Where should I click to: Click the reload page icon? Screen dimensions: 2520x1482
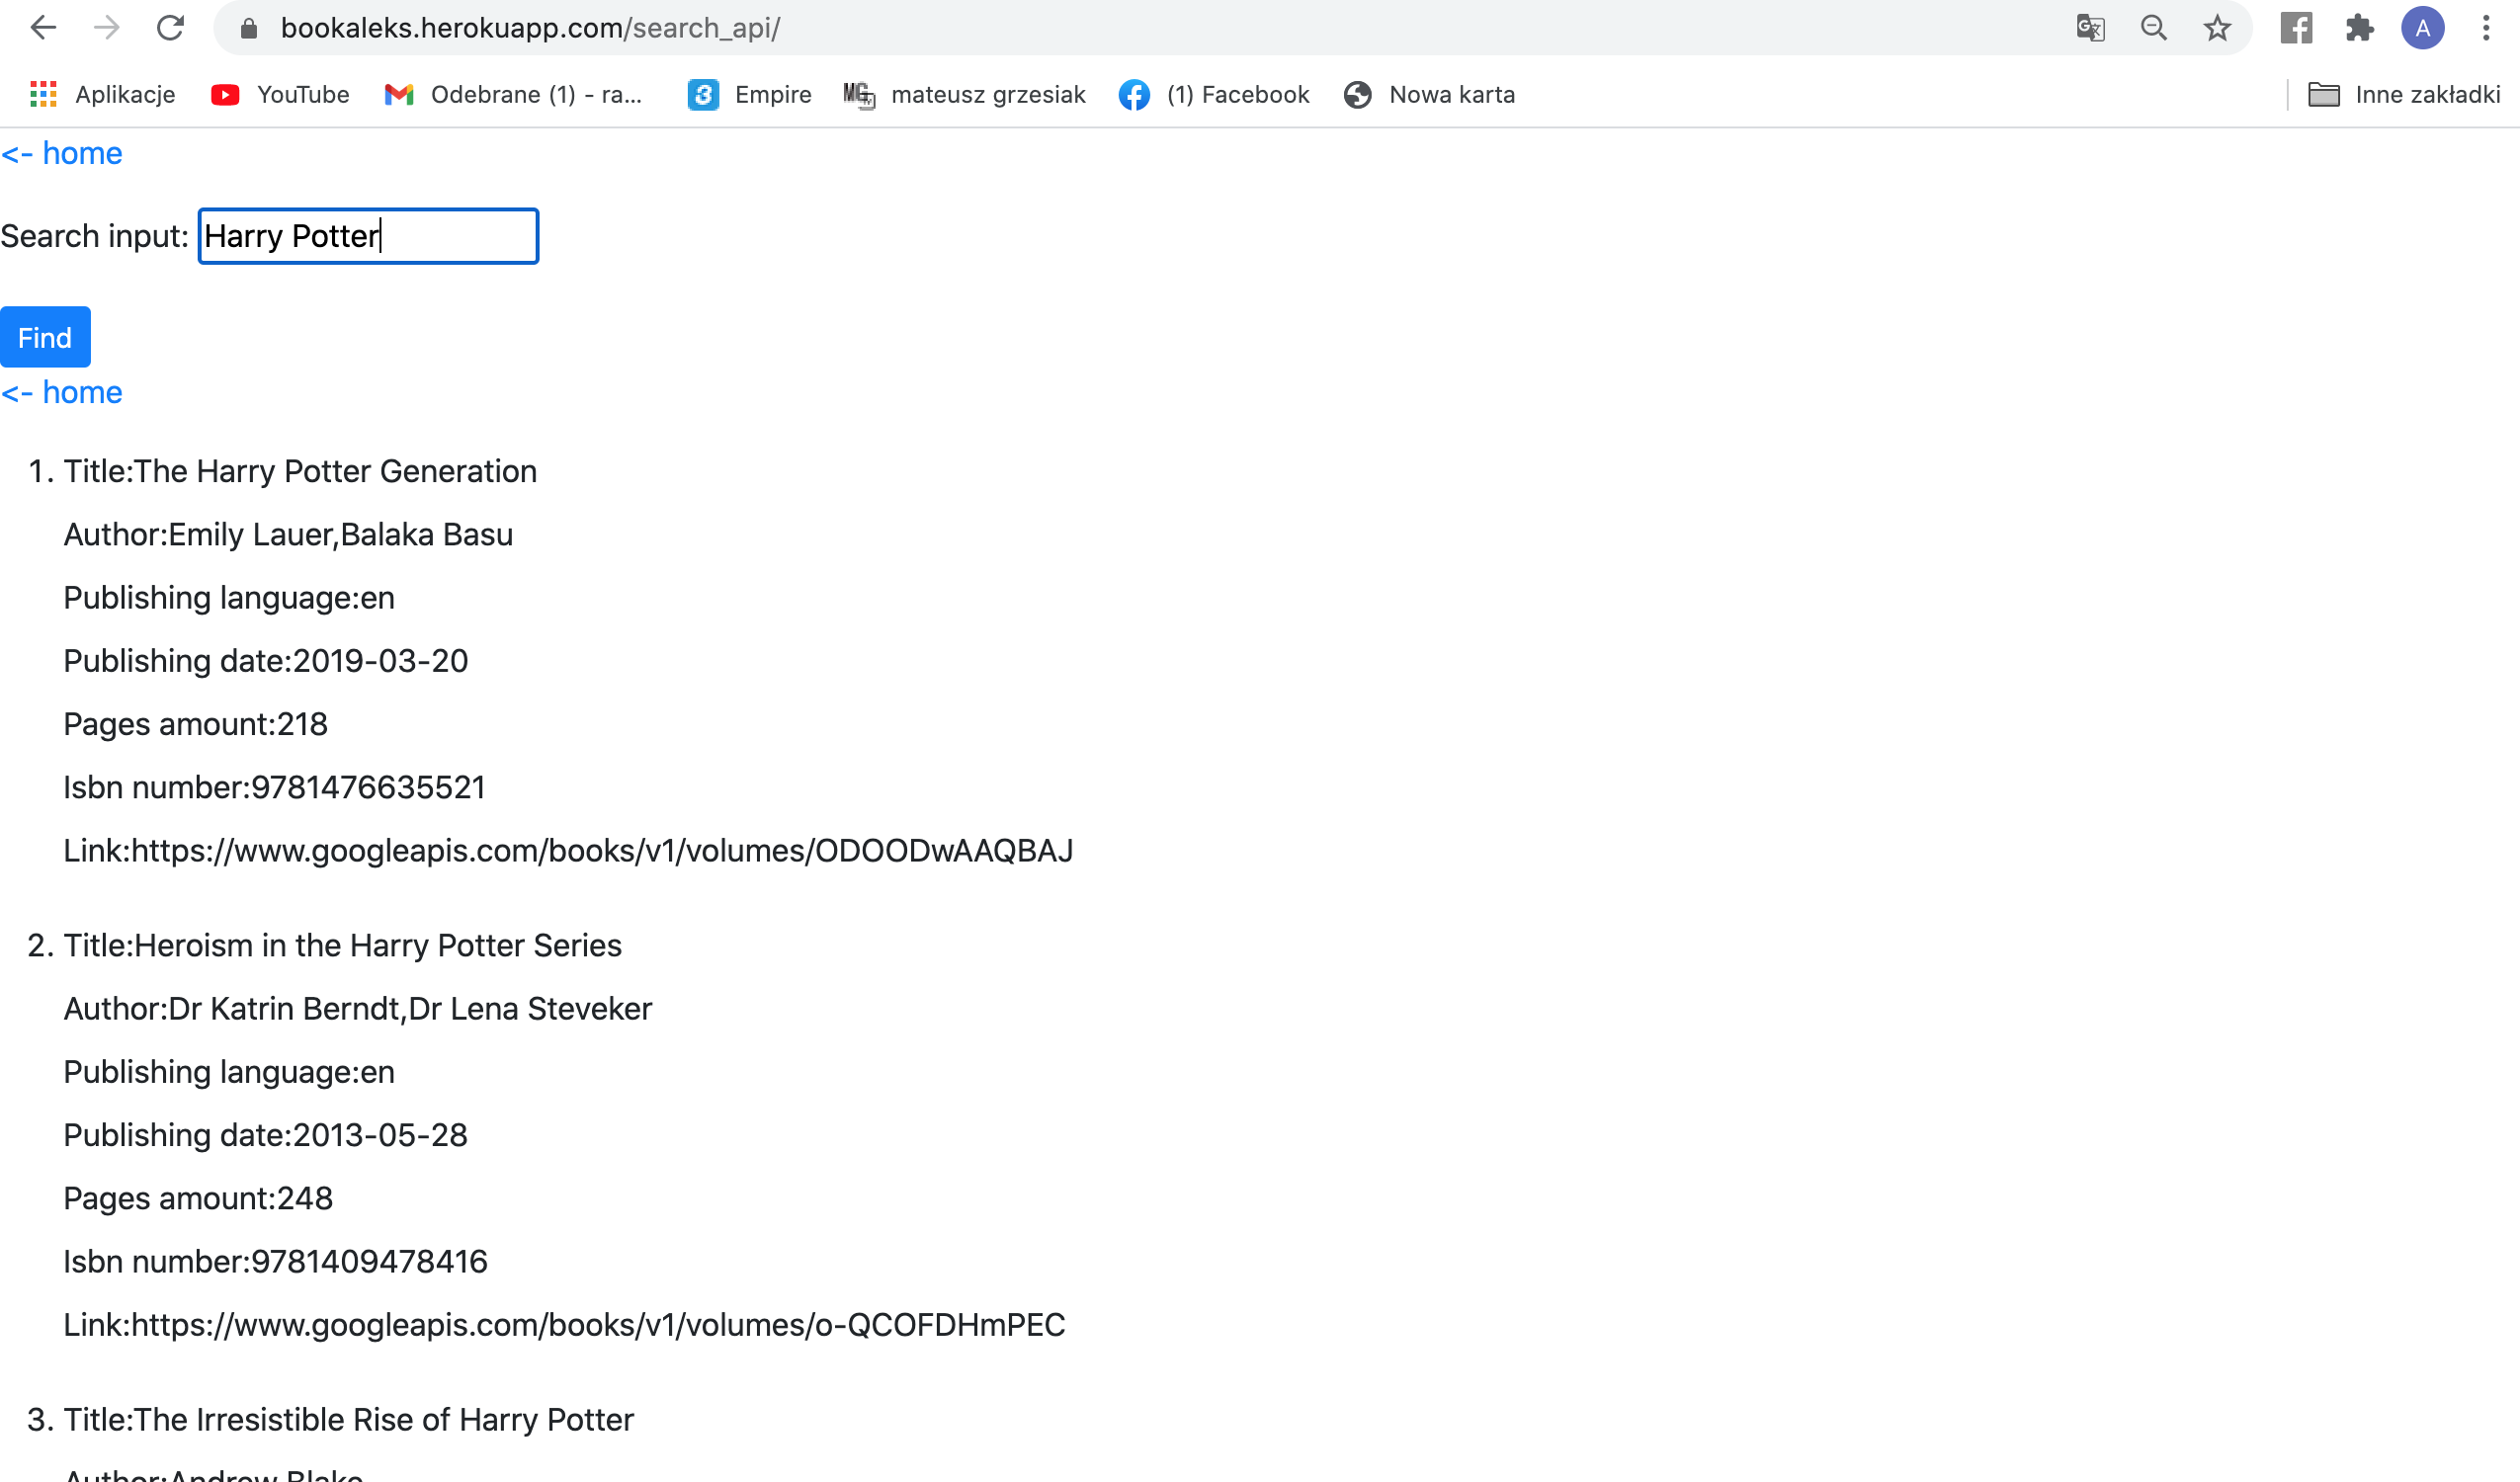[170, 27]
